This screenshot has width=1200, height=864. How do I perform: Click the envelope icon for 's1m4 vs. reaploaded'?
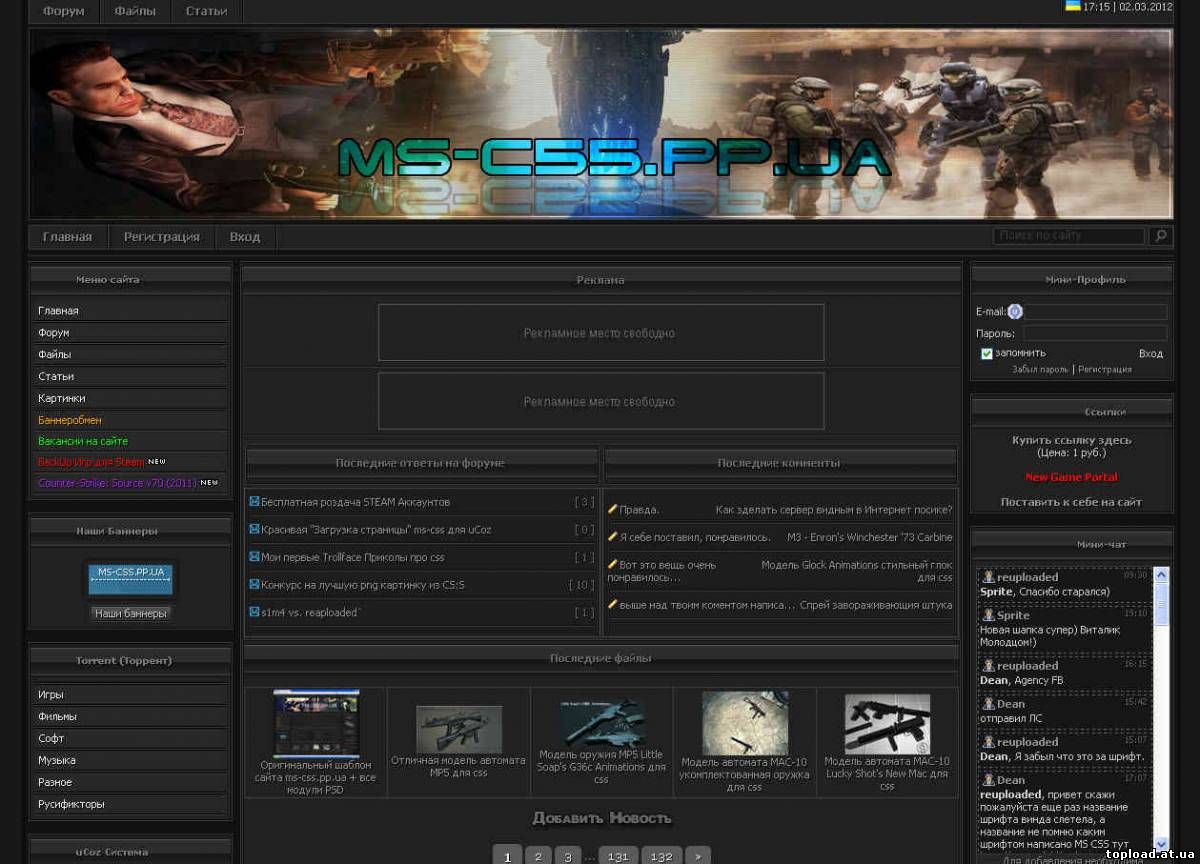pos(255,611)
